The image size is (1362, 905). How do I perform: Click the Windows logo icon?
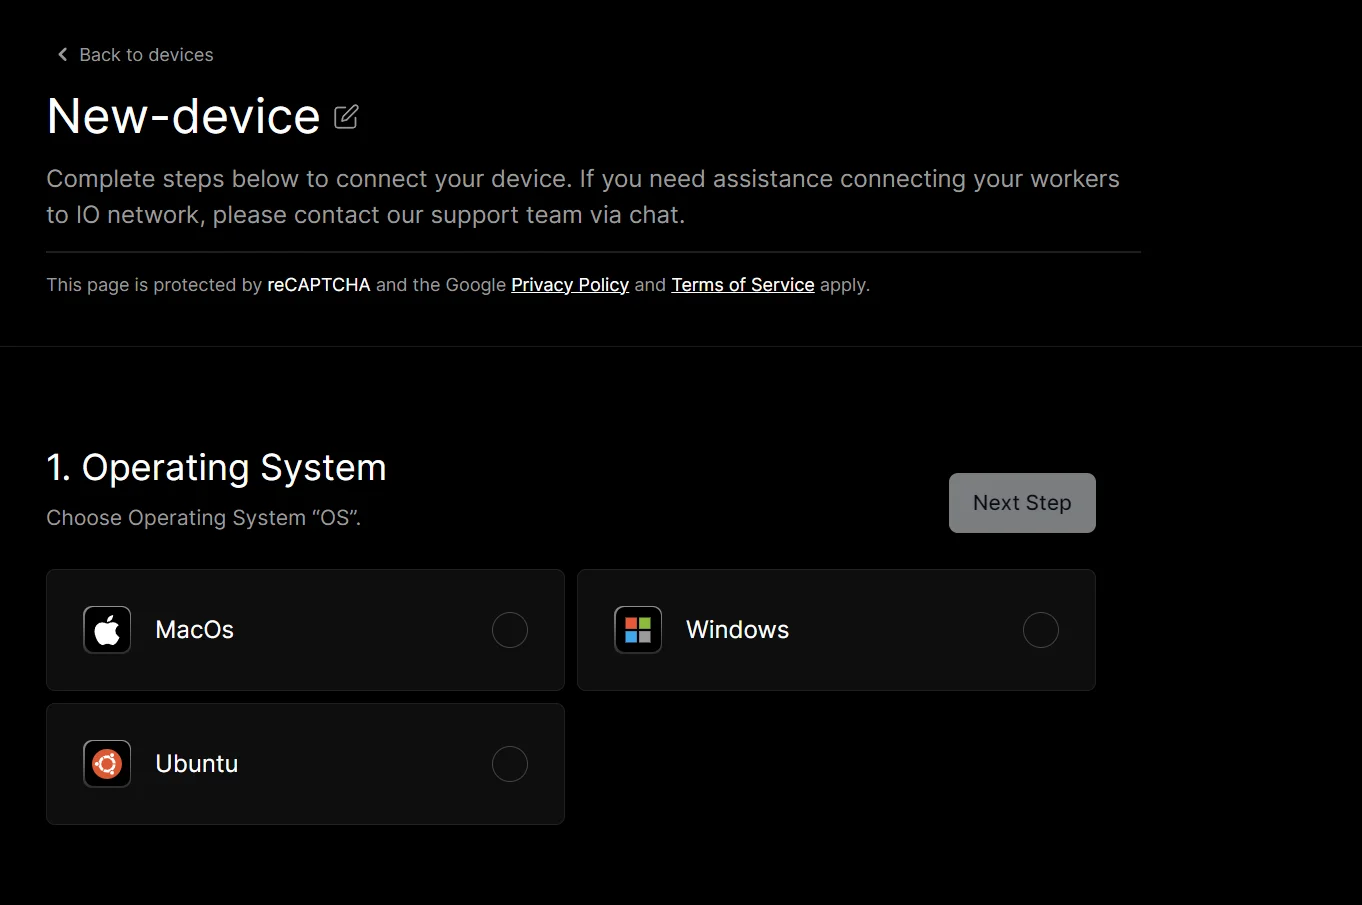click(638, 630)
